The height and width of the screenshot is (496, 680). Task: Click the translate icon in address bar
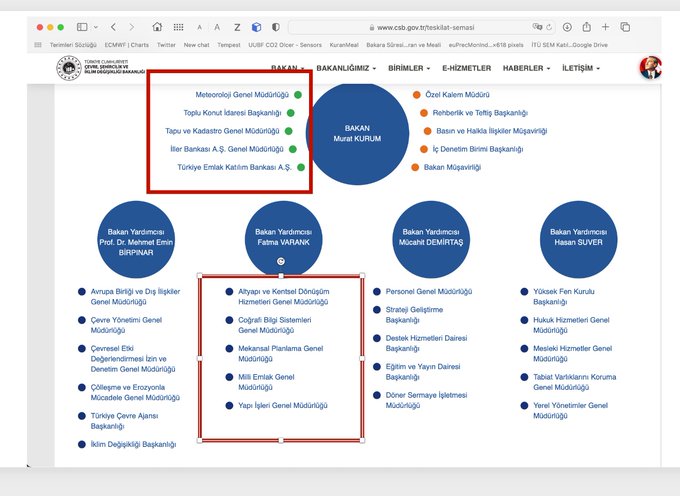pyautogui.click(x=537, y=27)
